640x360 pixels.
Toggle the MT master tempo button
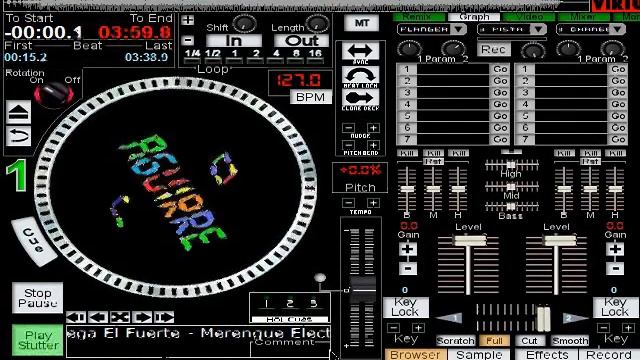point(361,23)
